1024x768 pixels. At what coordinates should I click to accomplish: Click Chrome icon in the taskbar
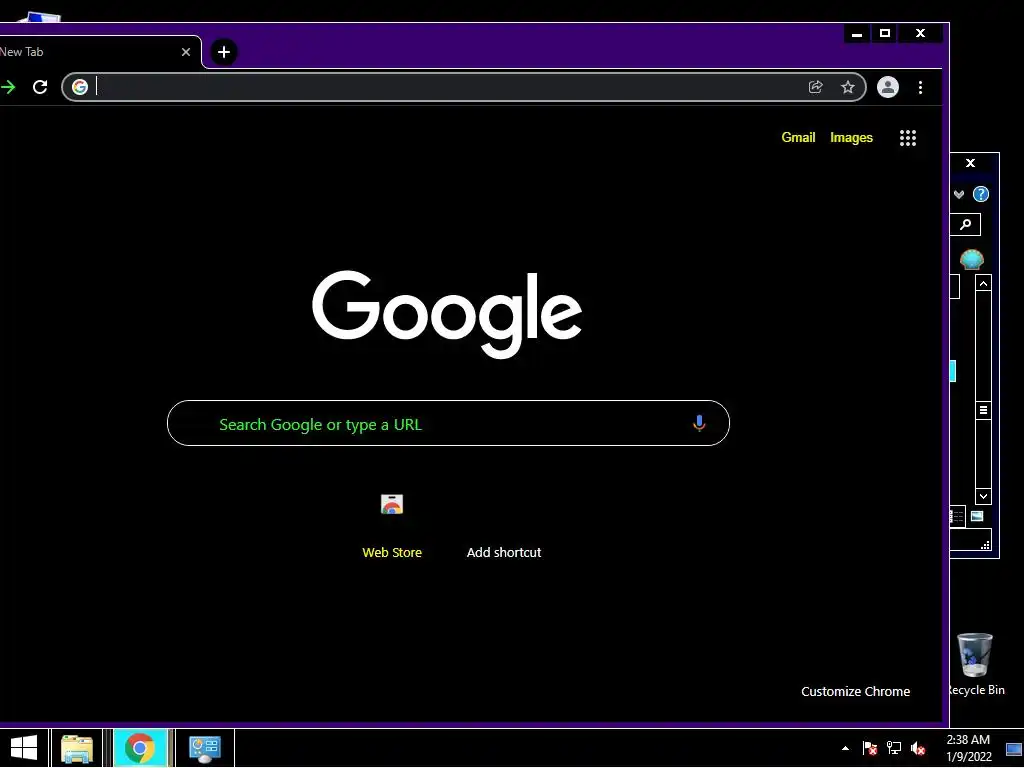[x=140, y=748]
